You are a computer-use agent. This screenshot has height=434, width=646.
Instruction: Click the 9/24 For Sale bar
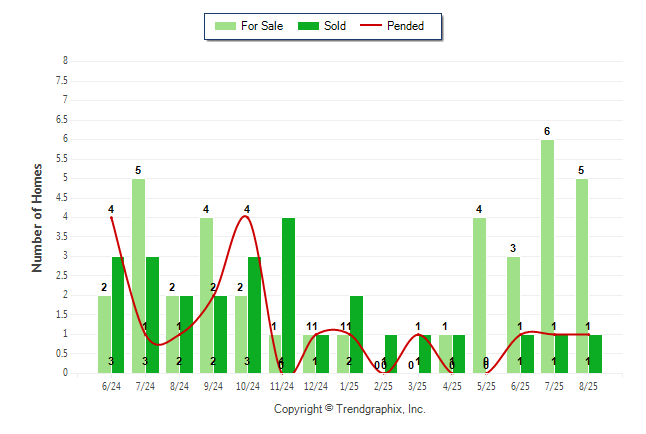point(207,296)
